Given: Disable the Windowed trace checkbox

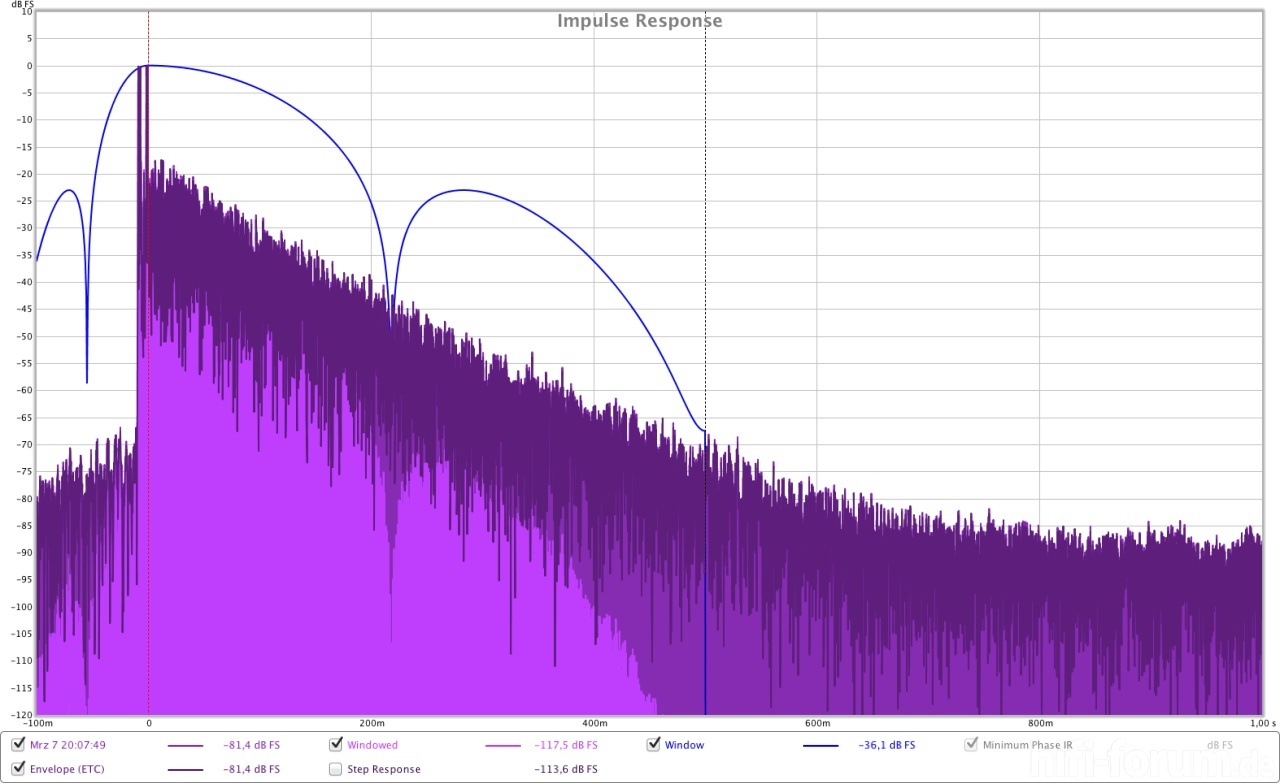Looking at the screenshot, I should click(x=336, y=744).
